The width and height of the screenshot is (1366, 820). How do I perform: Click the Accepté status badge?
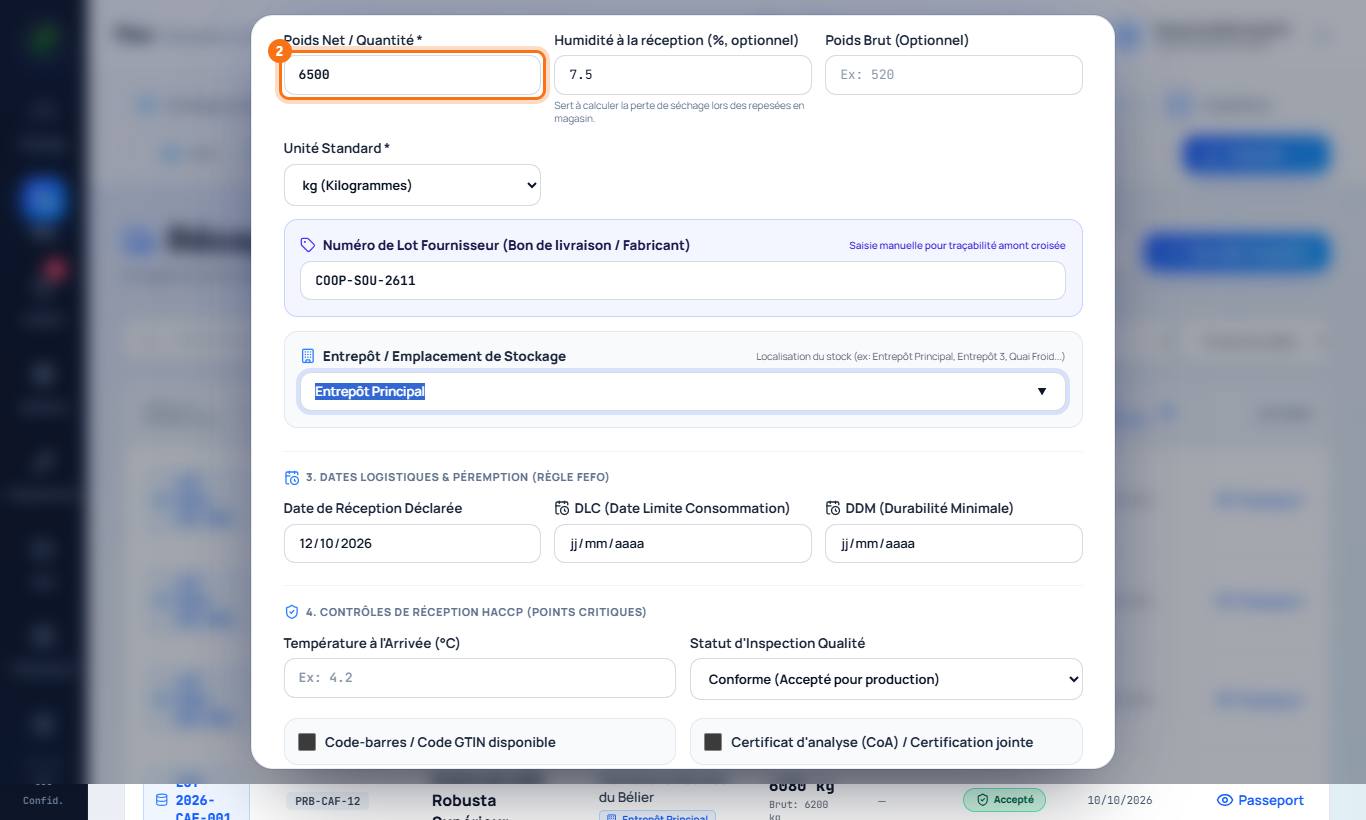point(1004,800)
